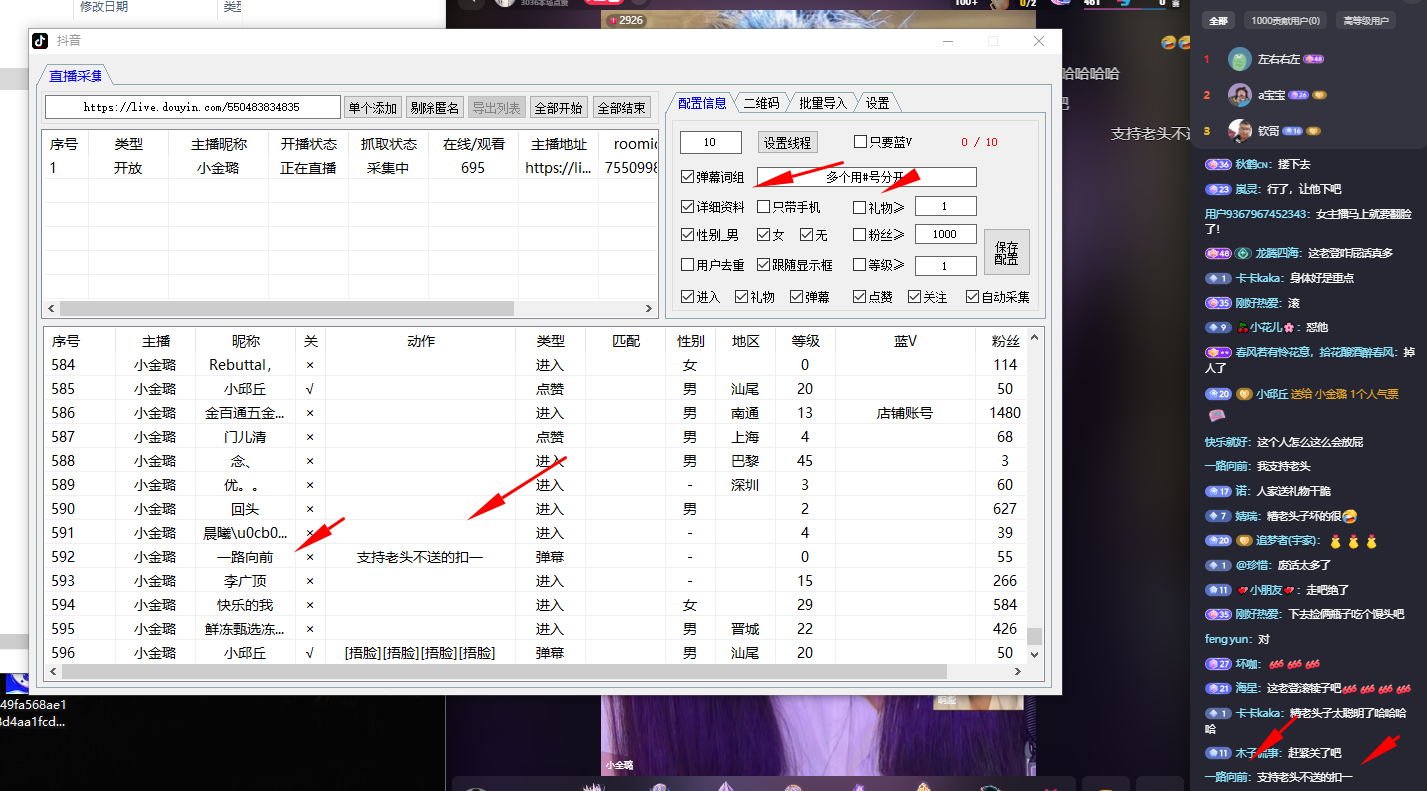1427x791 pixels.
Task: Open the 批量导入 tab
Action: (822, 103)
